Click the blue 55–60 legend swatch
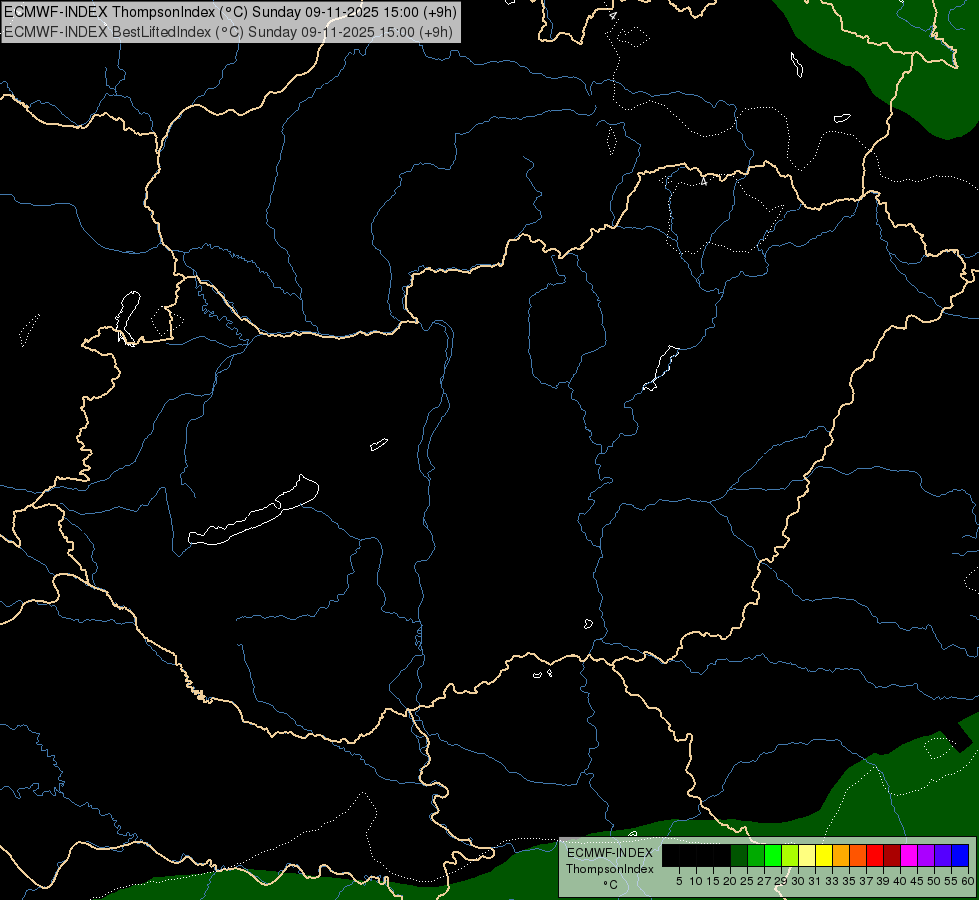The image size is (979, 900). pyautogui.click(x=960, y=855)
